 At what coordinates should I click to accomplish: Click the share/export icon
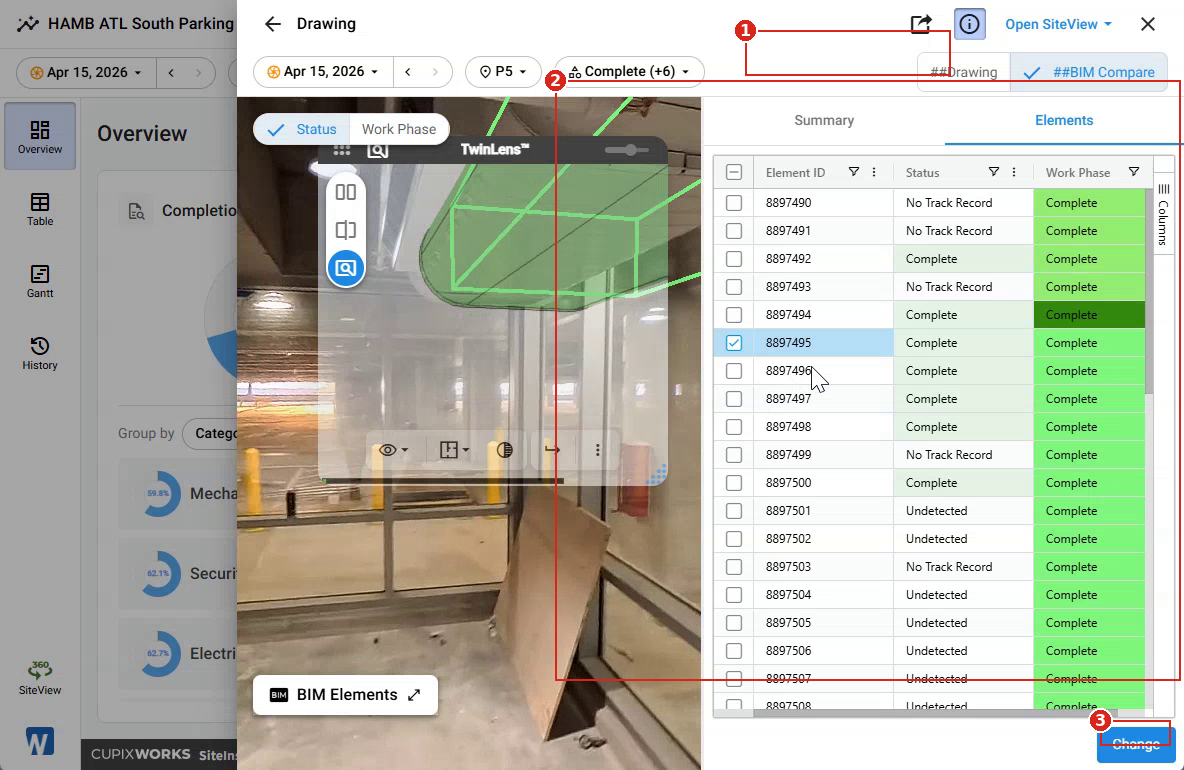coord(921,24)
